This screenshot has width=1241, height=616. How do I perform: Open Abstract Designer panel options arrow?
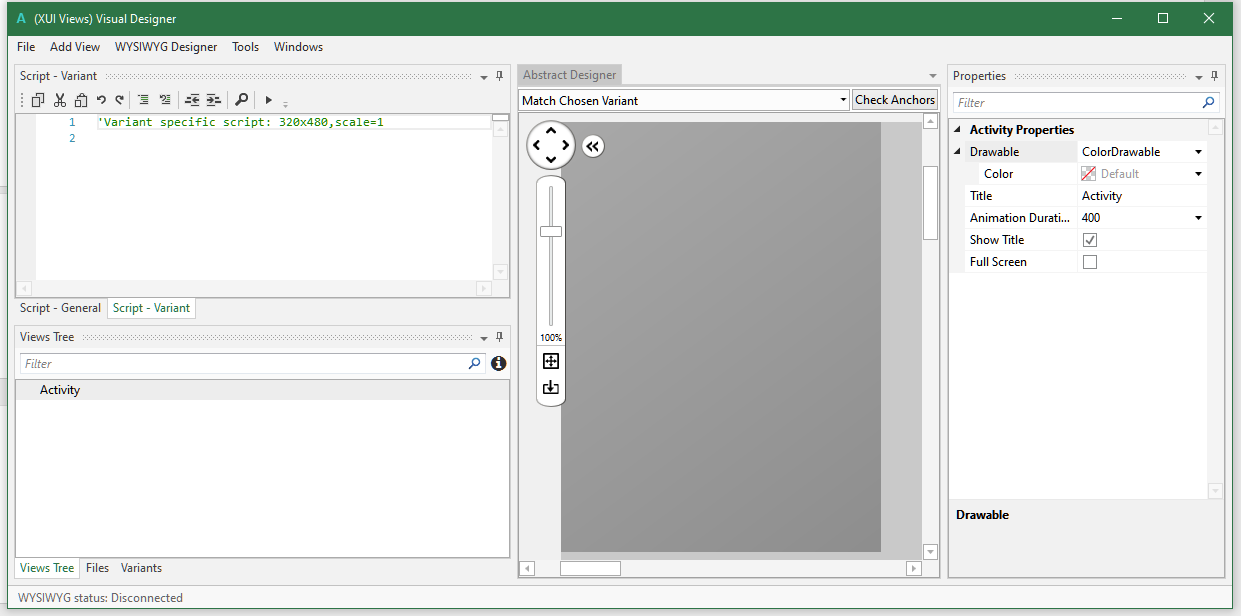(x=933, y=76)
